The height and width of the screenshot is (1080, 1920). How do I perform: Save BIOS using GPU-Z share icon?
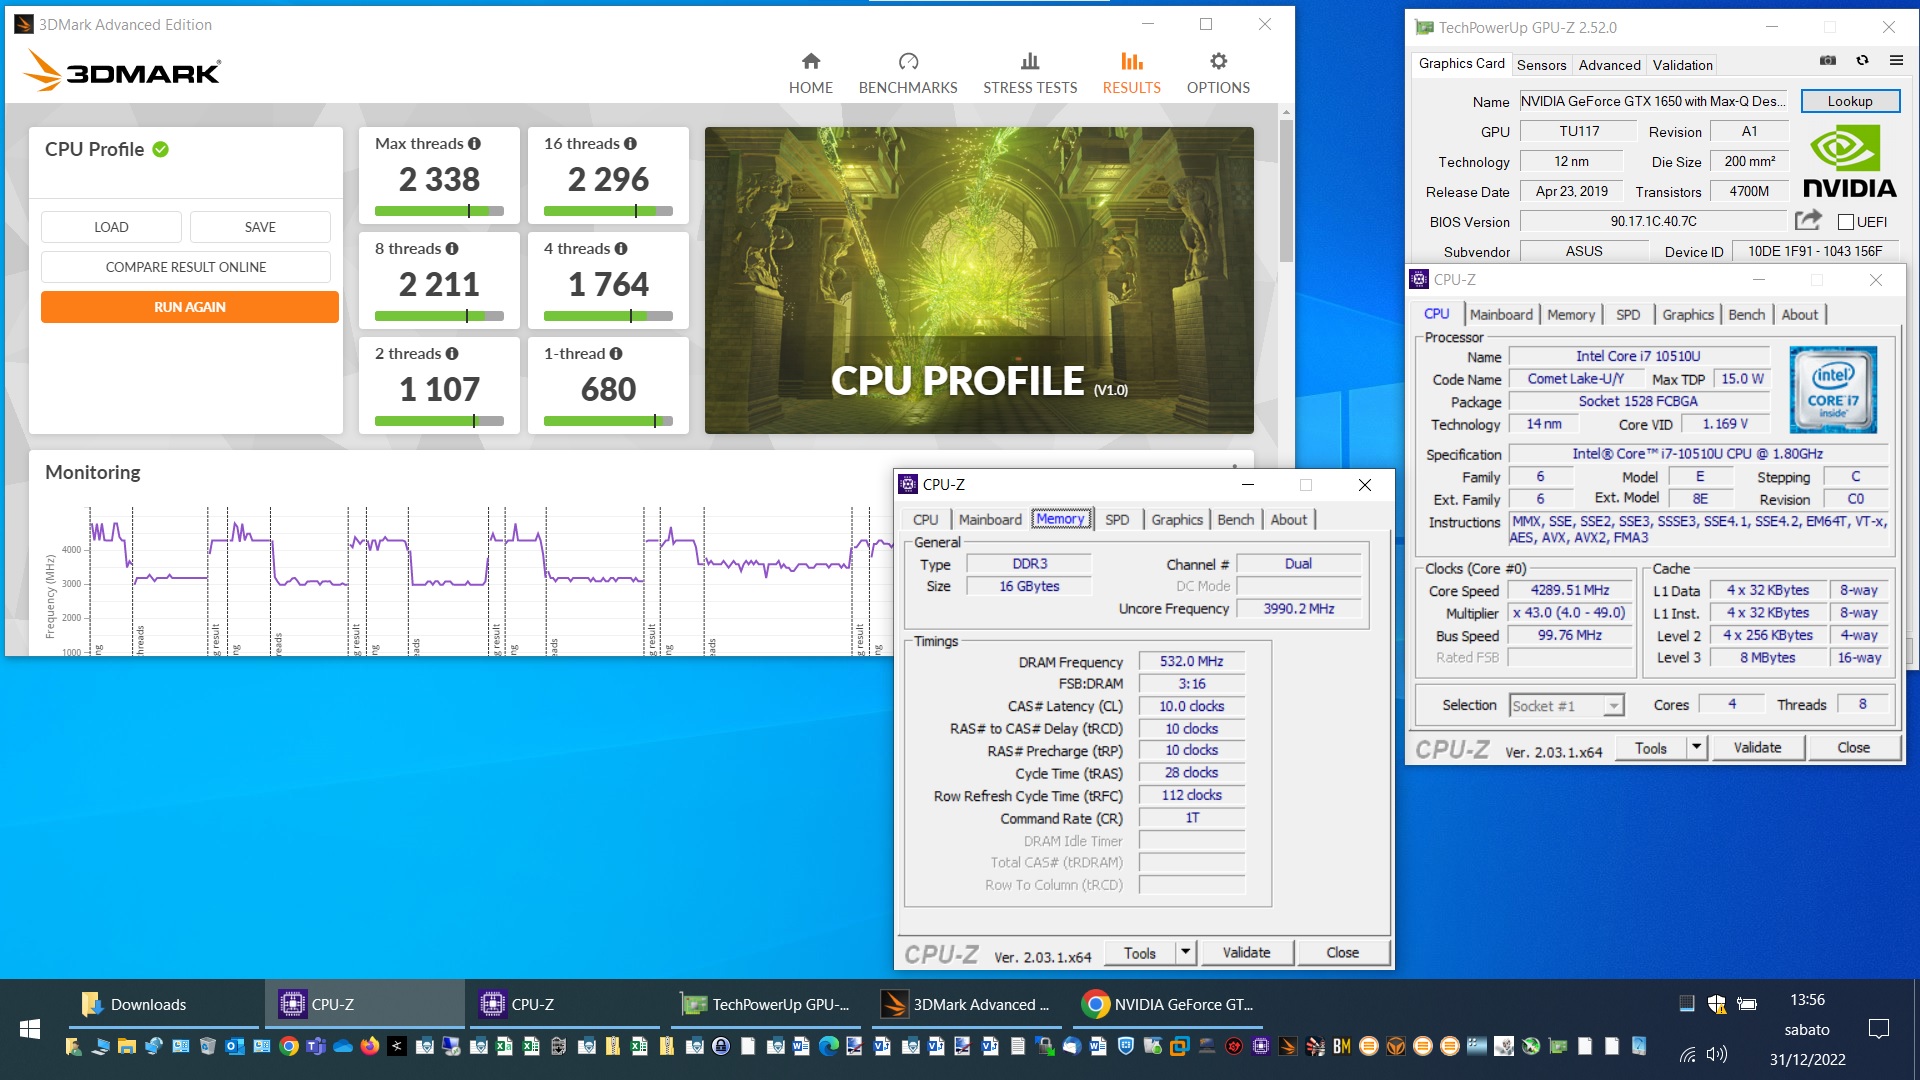tap(1808, 220)
